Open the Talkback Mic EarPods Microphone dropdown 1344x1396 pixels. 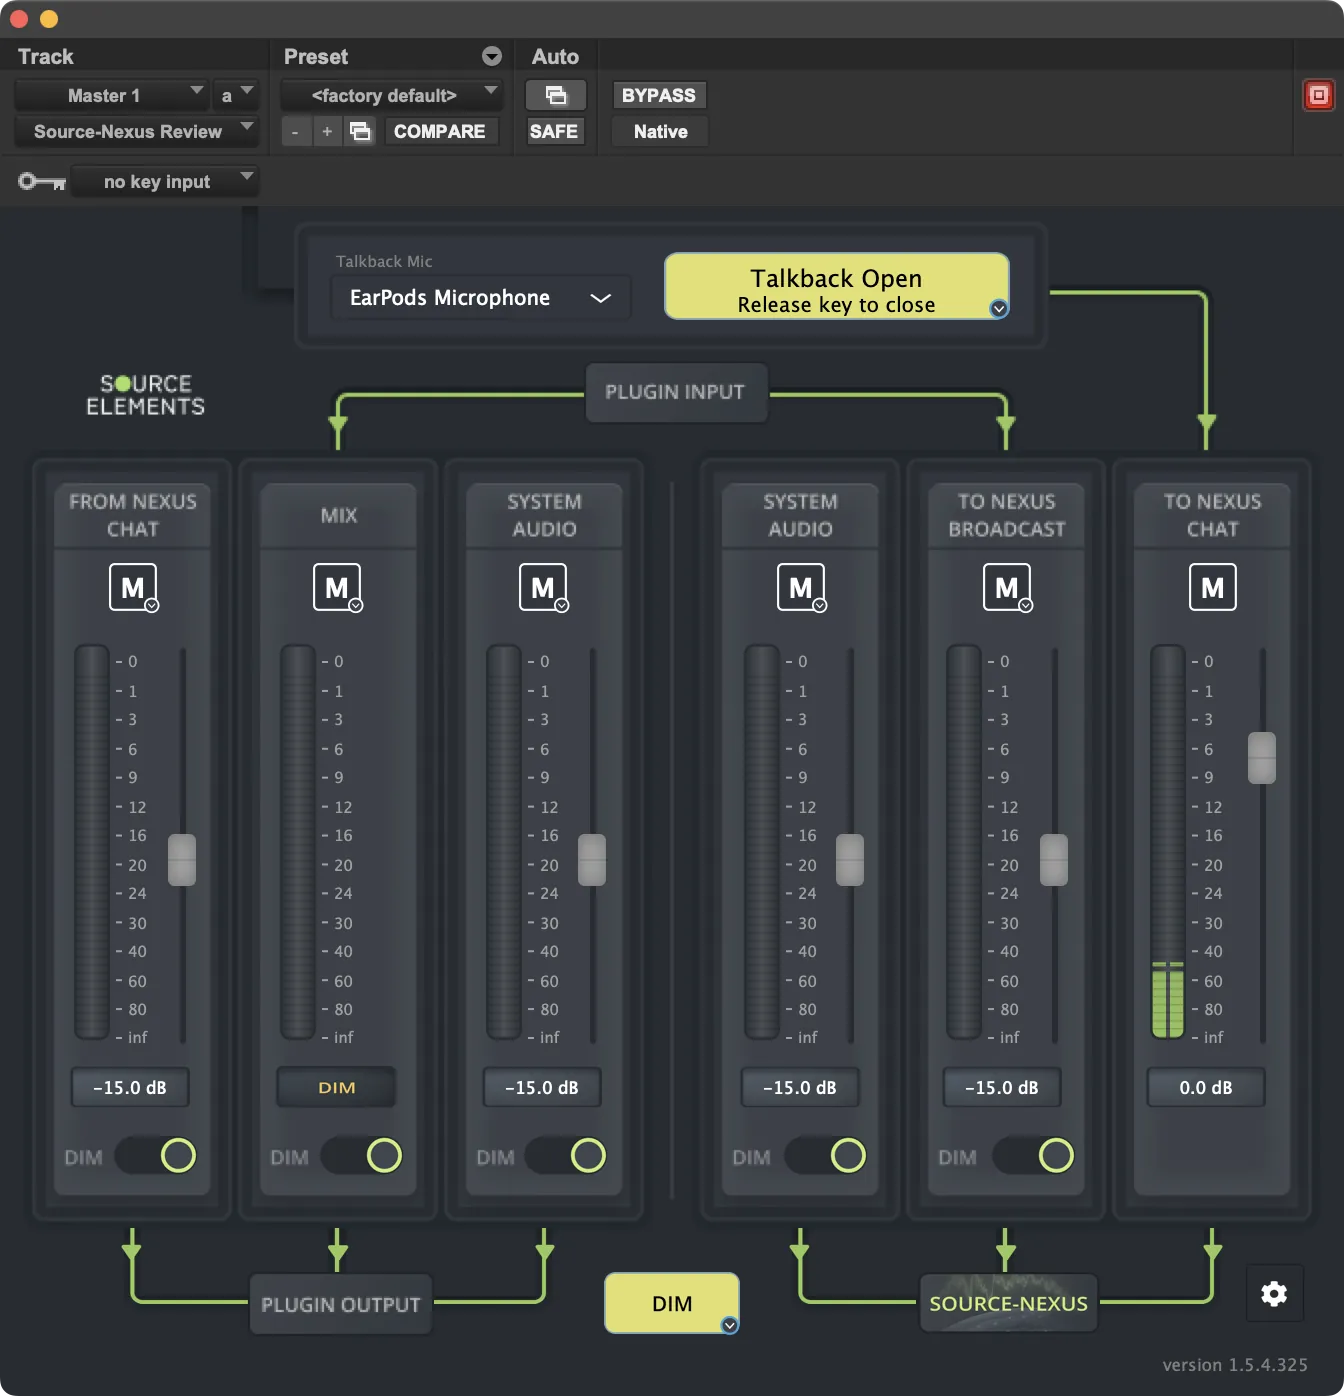(x=481, y=298)
